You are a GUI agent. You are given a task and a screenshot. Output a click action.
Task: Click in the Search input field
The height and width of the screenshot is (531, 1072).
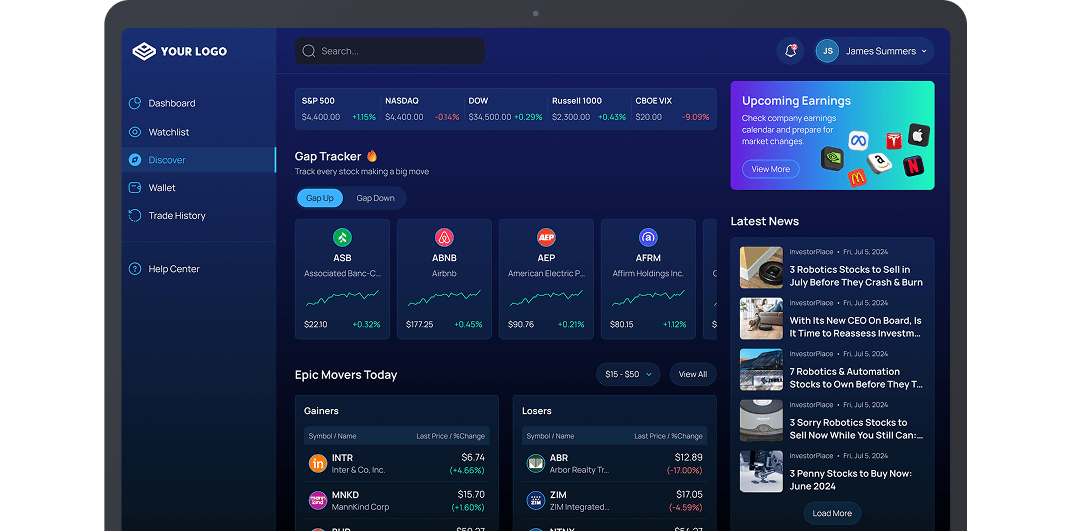tap(390, 51)
